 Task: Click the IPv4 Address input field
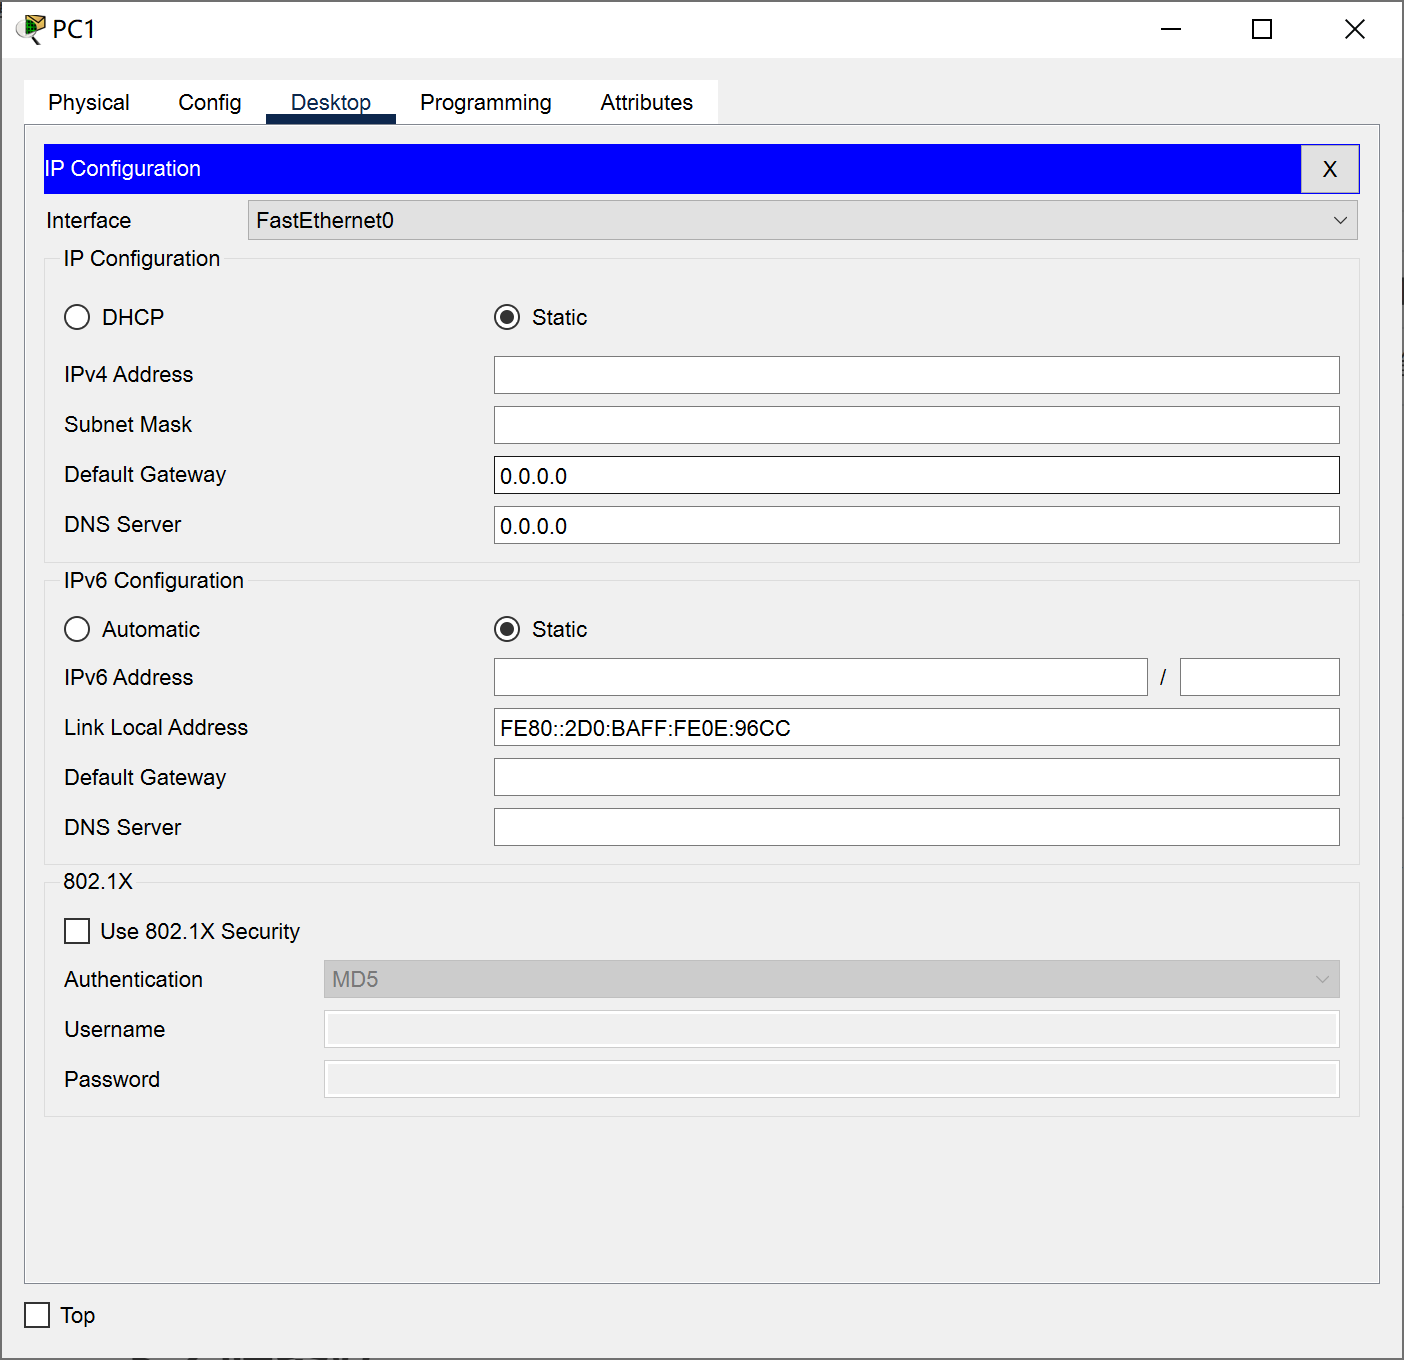(915, 375)
